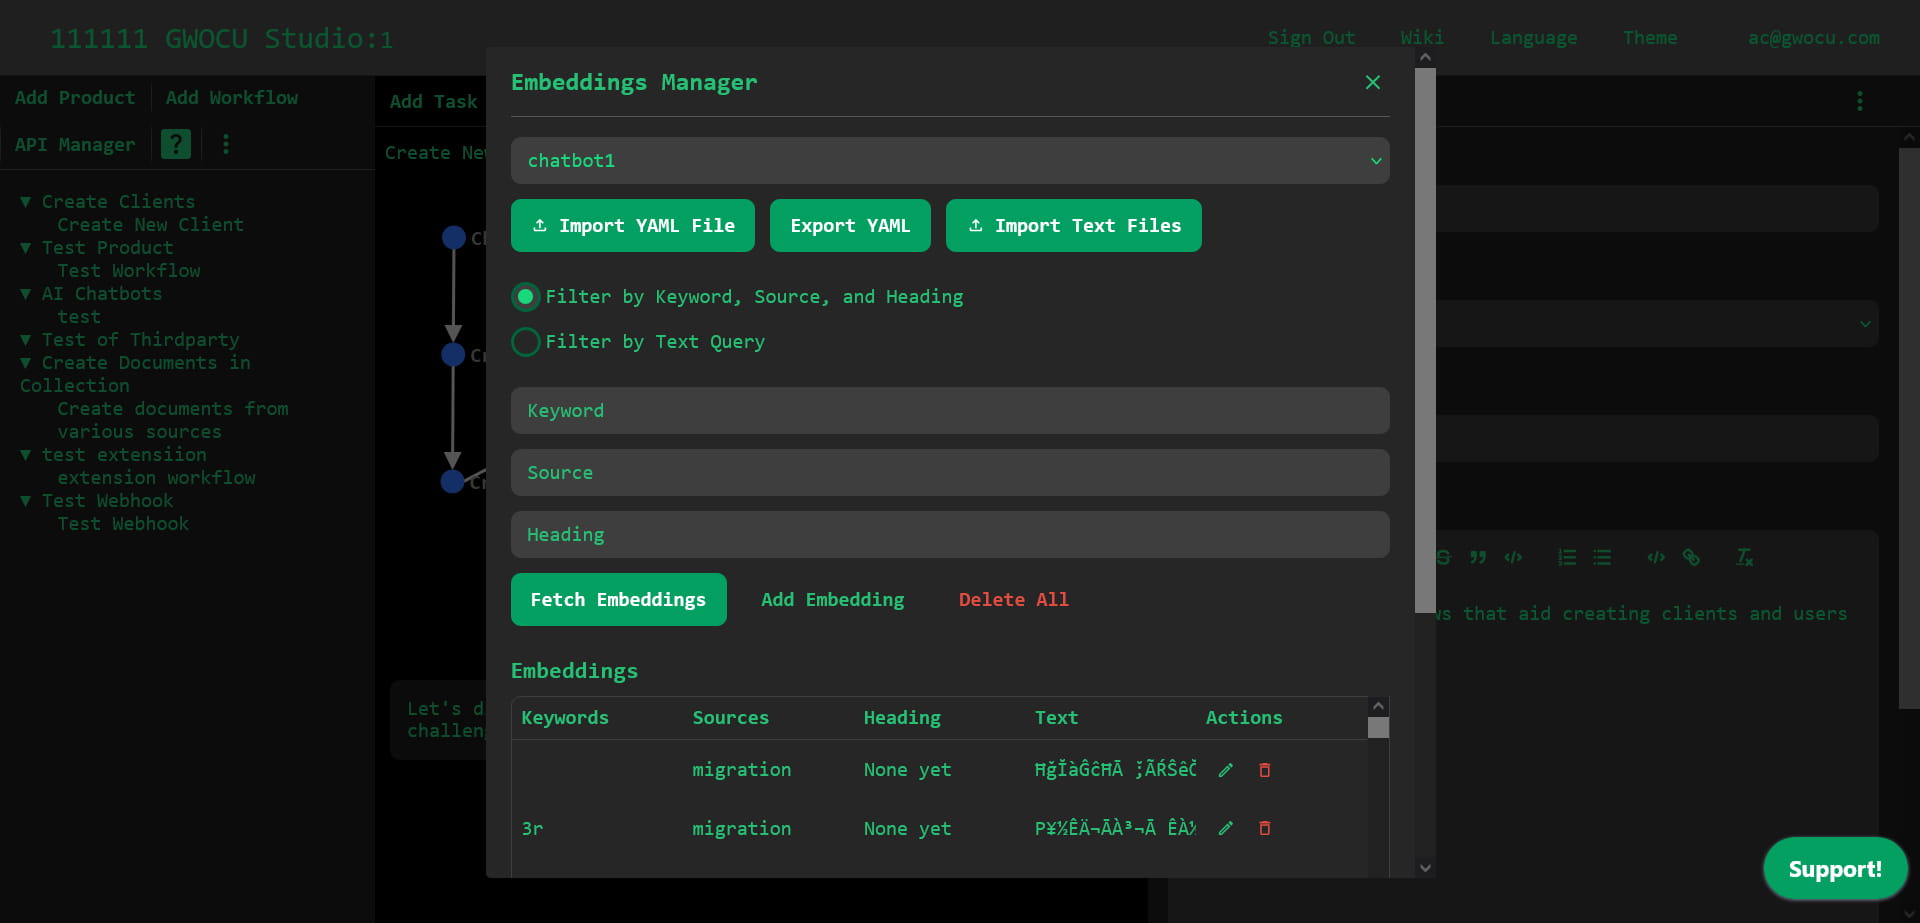Click Add Workflow
1920x923 pixels.
[232, 98]
